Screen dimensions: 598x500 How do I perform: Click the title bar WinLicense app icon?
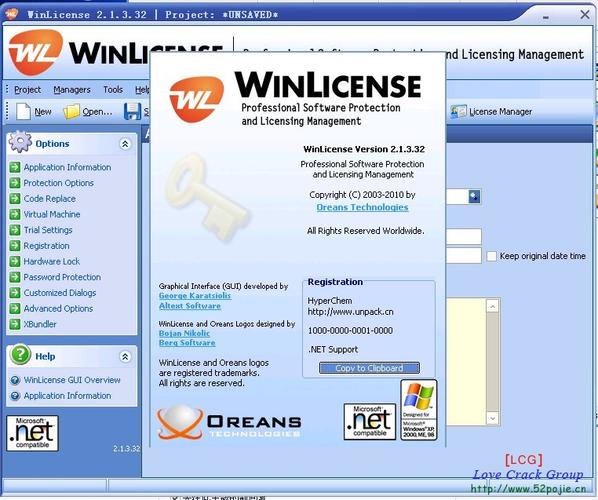tap(12, 14)
